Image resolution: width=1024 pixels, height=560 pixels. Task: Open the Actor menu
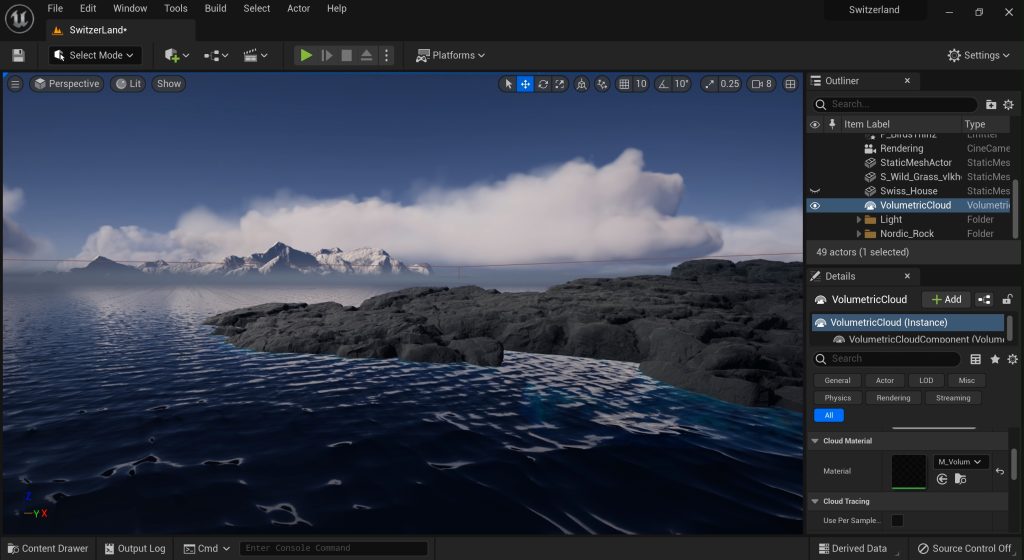tap(298, 8)
